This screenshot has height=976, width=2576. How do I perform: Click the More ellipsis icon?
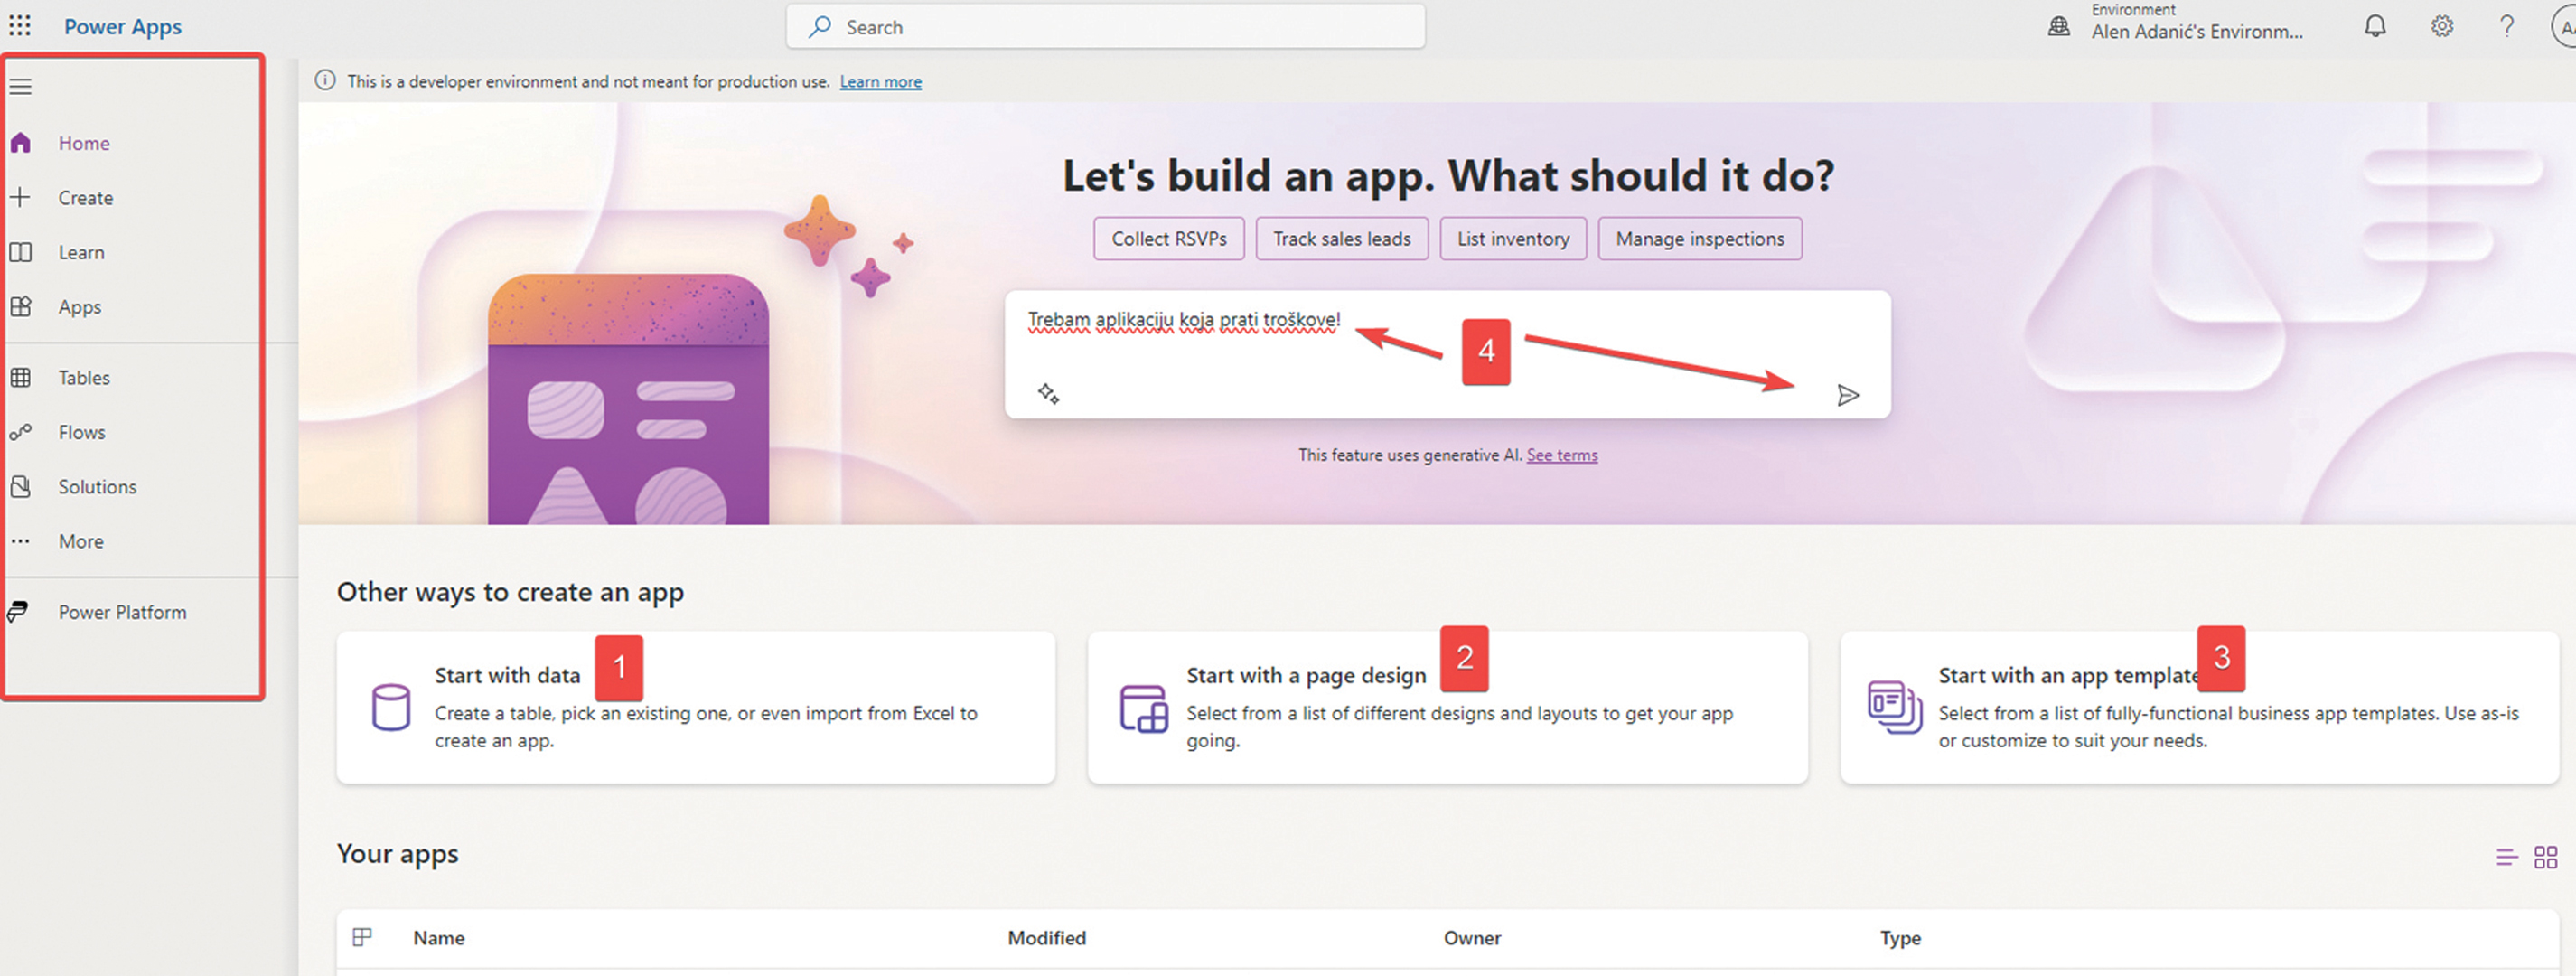[20, 541]
